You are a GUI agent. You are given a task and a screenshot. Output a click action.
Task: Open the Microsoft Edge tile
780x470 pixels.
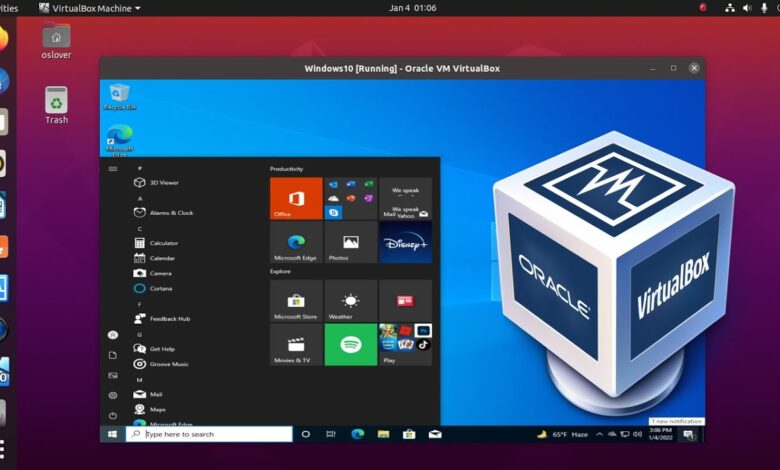tap(296, 242)
